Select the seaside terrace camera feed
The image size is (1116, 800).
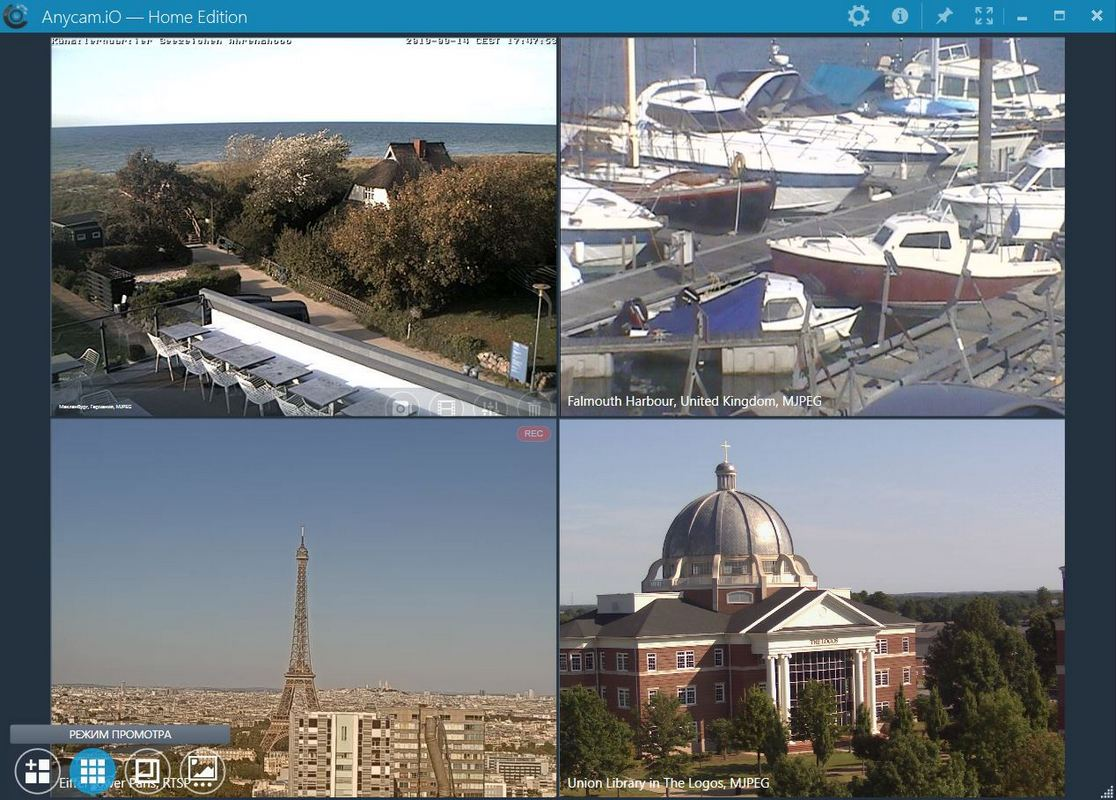[304, 226]
